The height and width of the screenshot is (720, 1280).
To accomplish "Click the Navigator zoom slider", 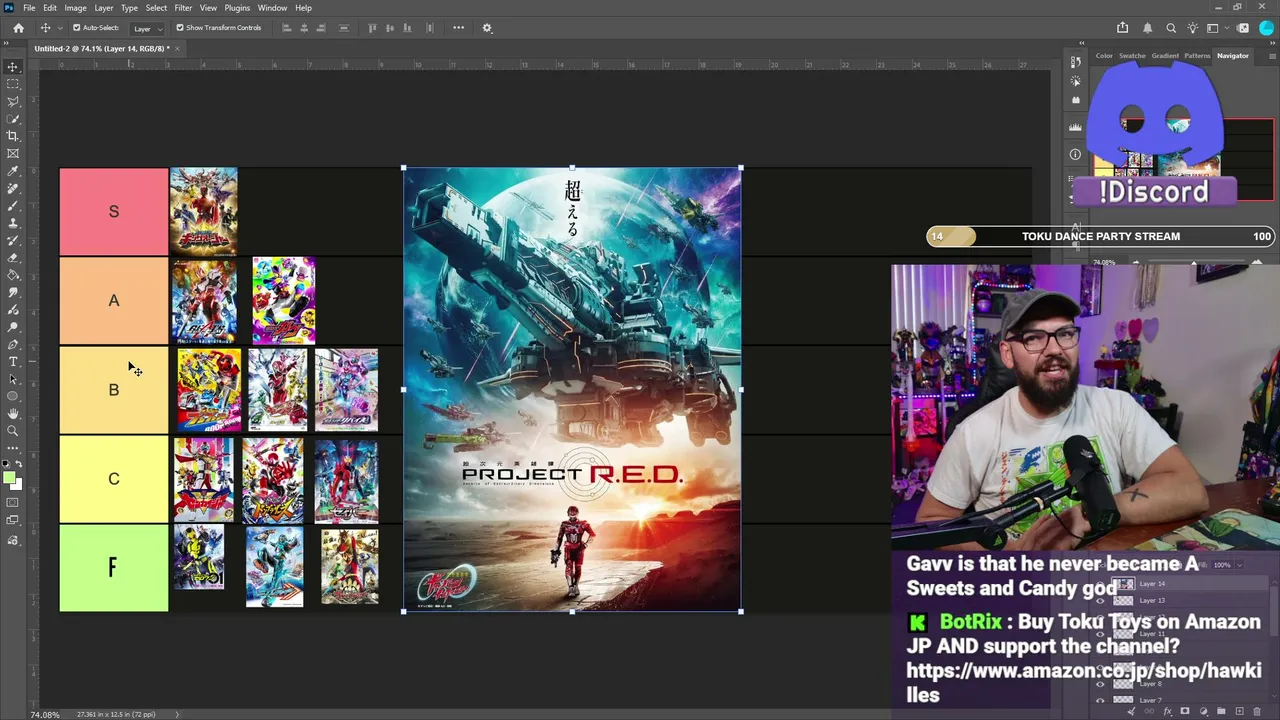I will 1193,263.
